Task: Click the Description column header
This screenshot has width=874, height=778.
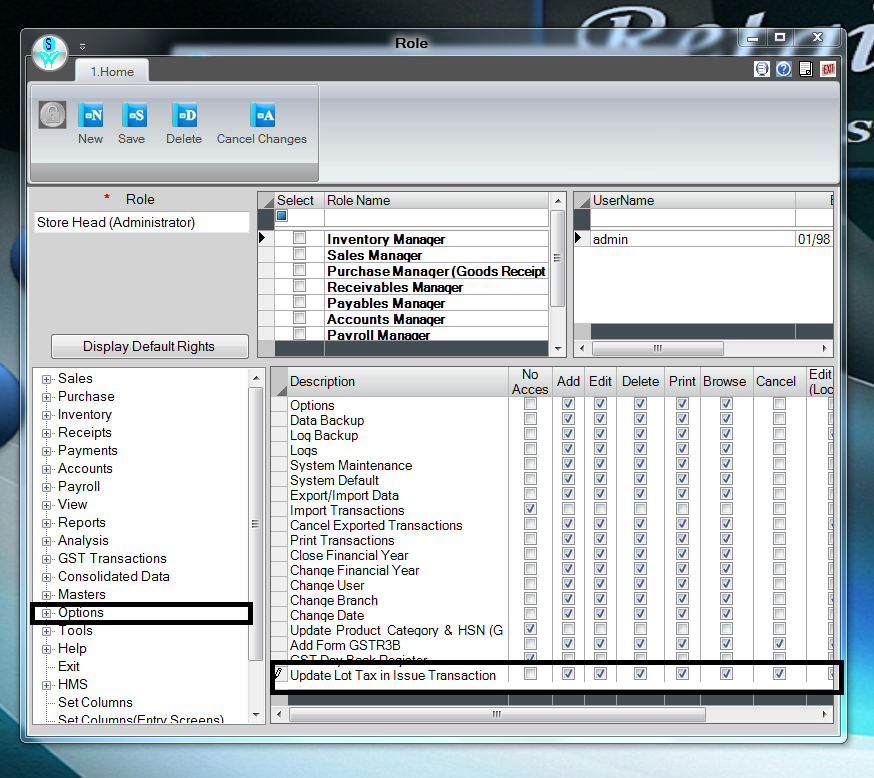Action: point(398,381)
